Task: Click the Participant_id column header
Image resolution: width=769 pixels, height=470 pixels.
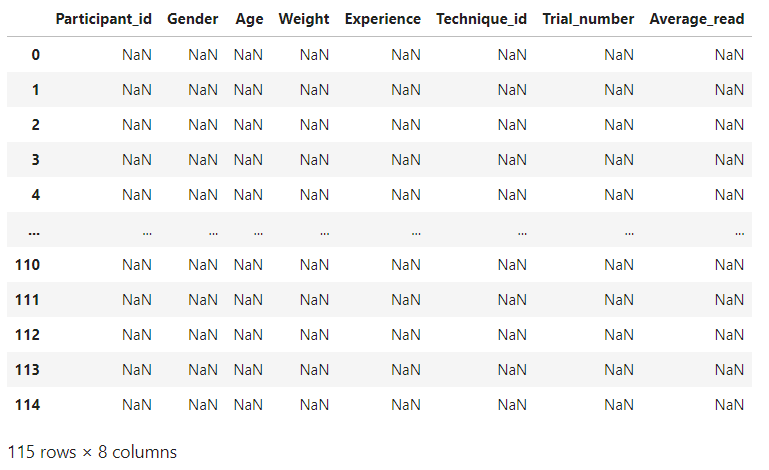Action: tap(104, 19)
